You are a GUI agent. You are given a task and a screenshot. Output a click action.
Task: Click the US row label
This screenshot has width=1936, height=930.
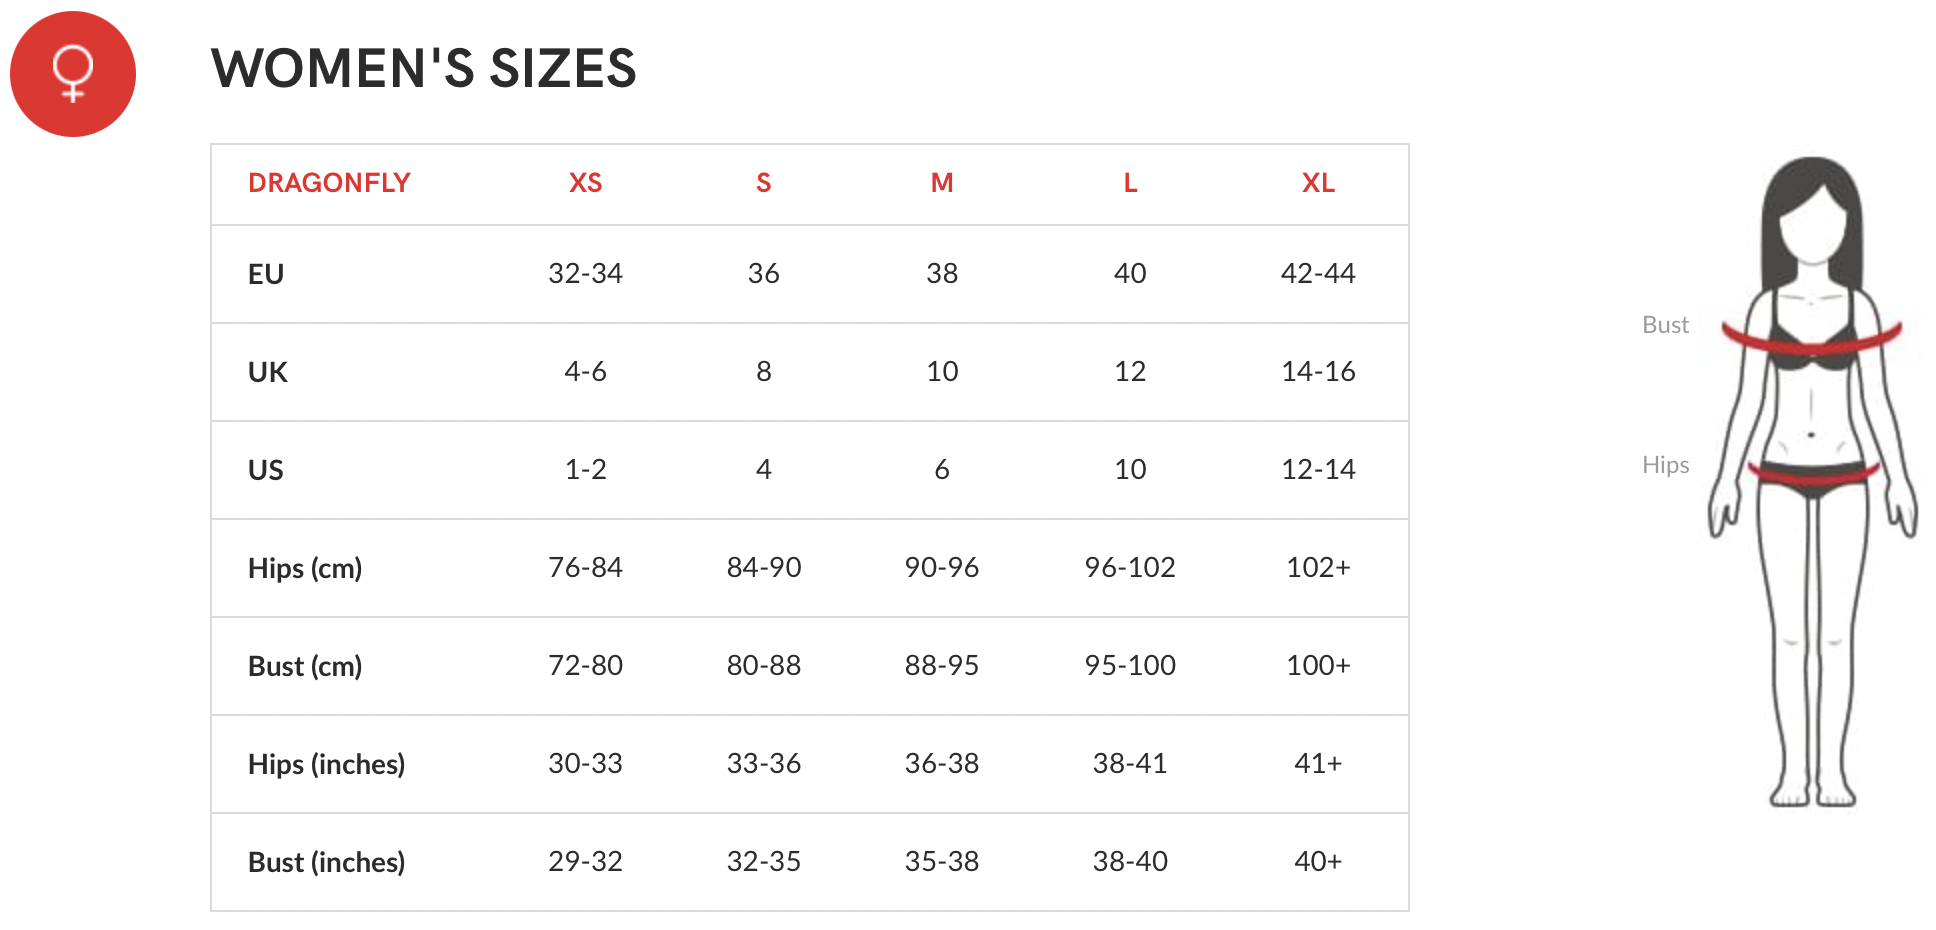[266, 470]
